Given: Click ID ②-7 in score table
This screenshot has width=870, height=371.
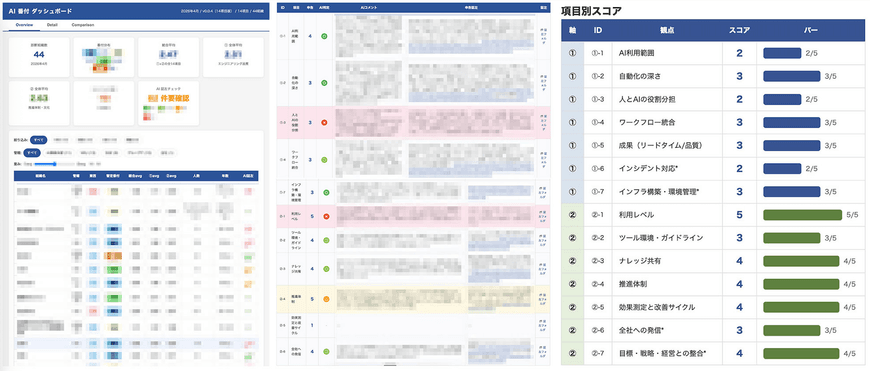Looking at the screenshot, I should pyautogui.click(x=598, y=353).
